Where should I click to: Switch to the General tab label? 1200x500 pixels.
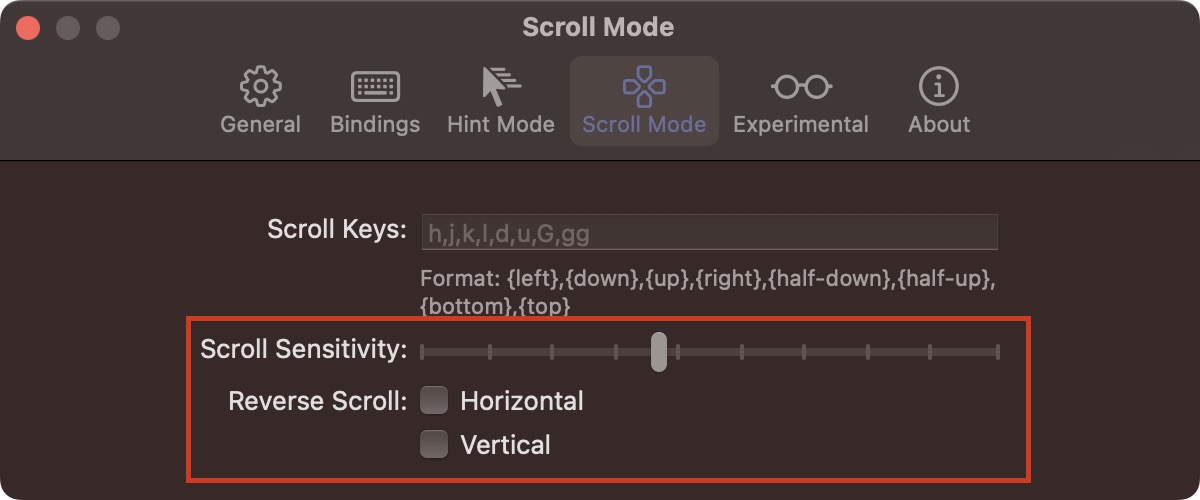(260, 125)
